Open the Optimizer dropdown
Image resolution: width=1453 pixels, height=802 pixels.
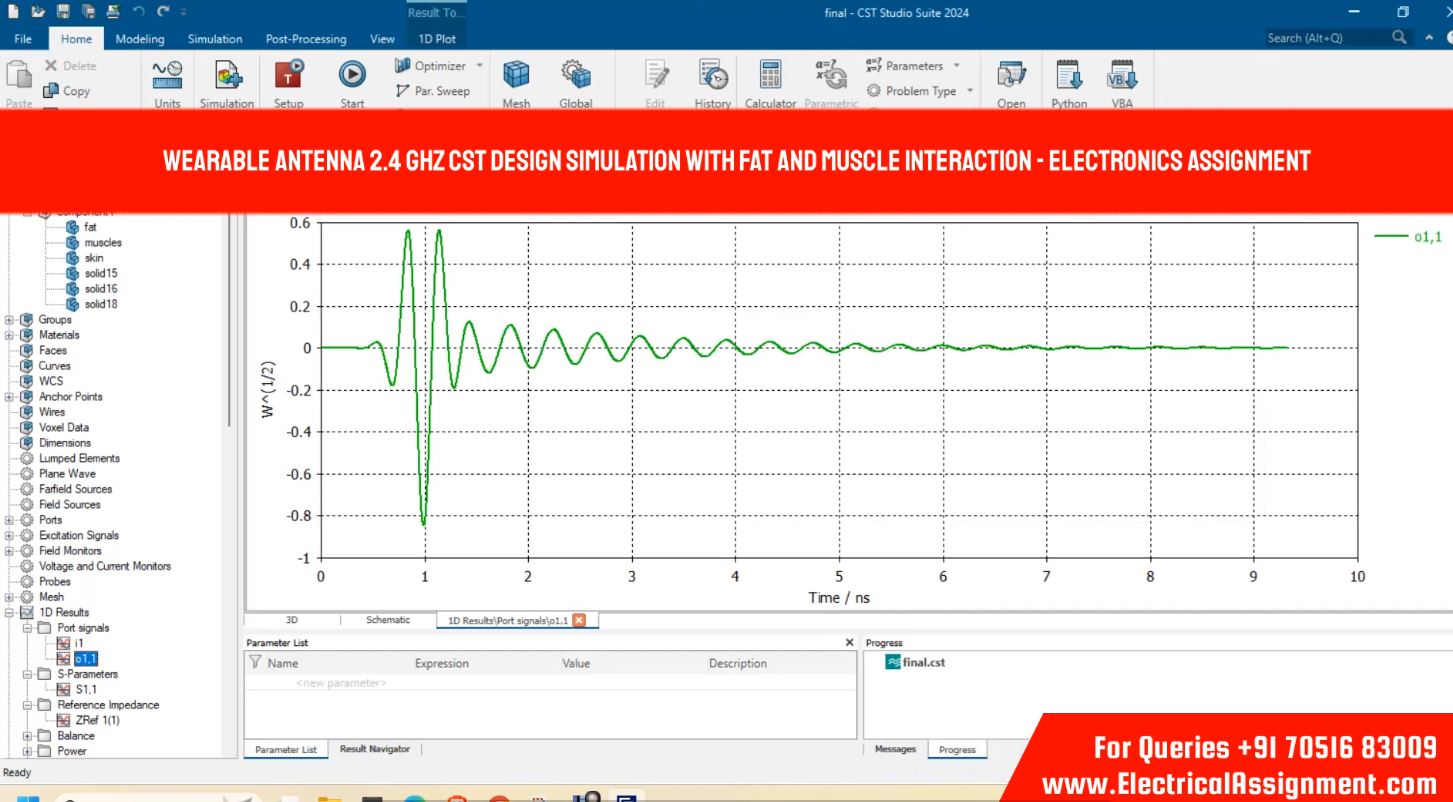coord(479,66)
